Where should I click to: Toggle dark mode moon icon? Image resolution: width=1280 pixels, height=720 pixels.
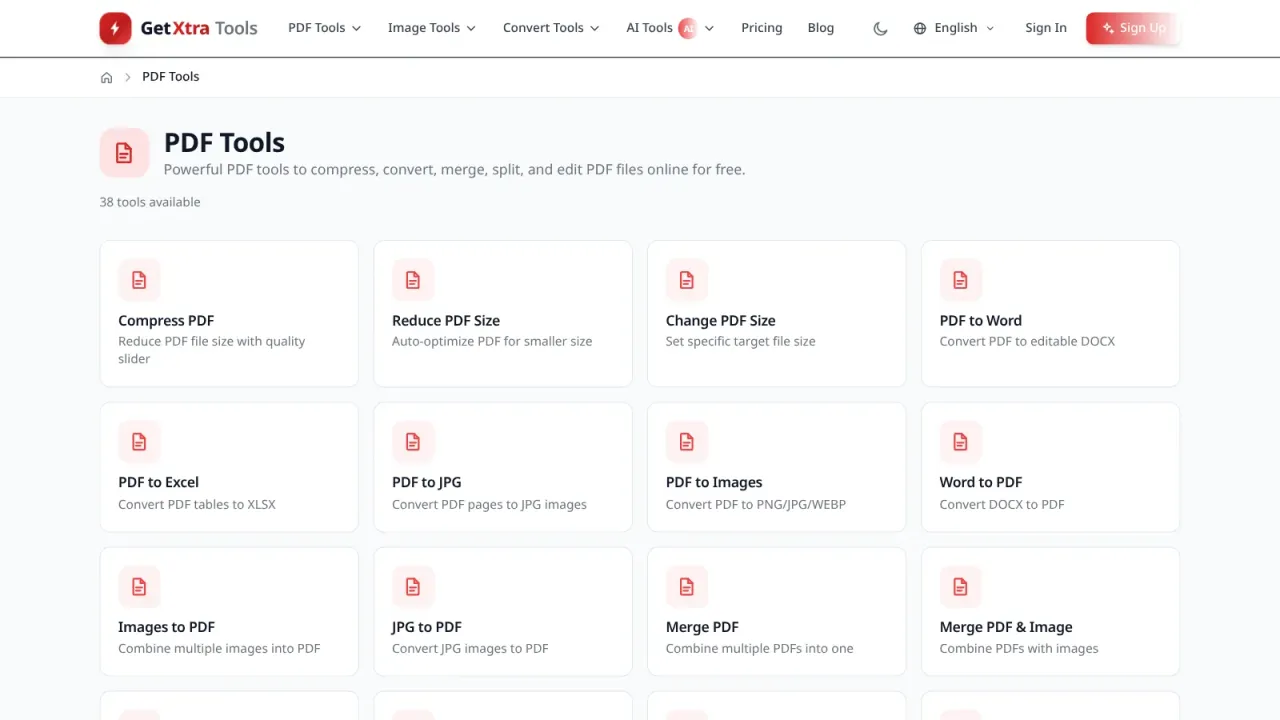tap(880, 28)
